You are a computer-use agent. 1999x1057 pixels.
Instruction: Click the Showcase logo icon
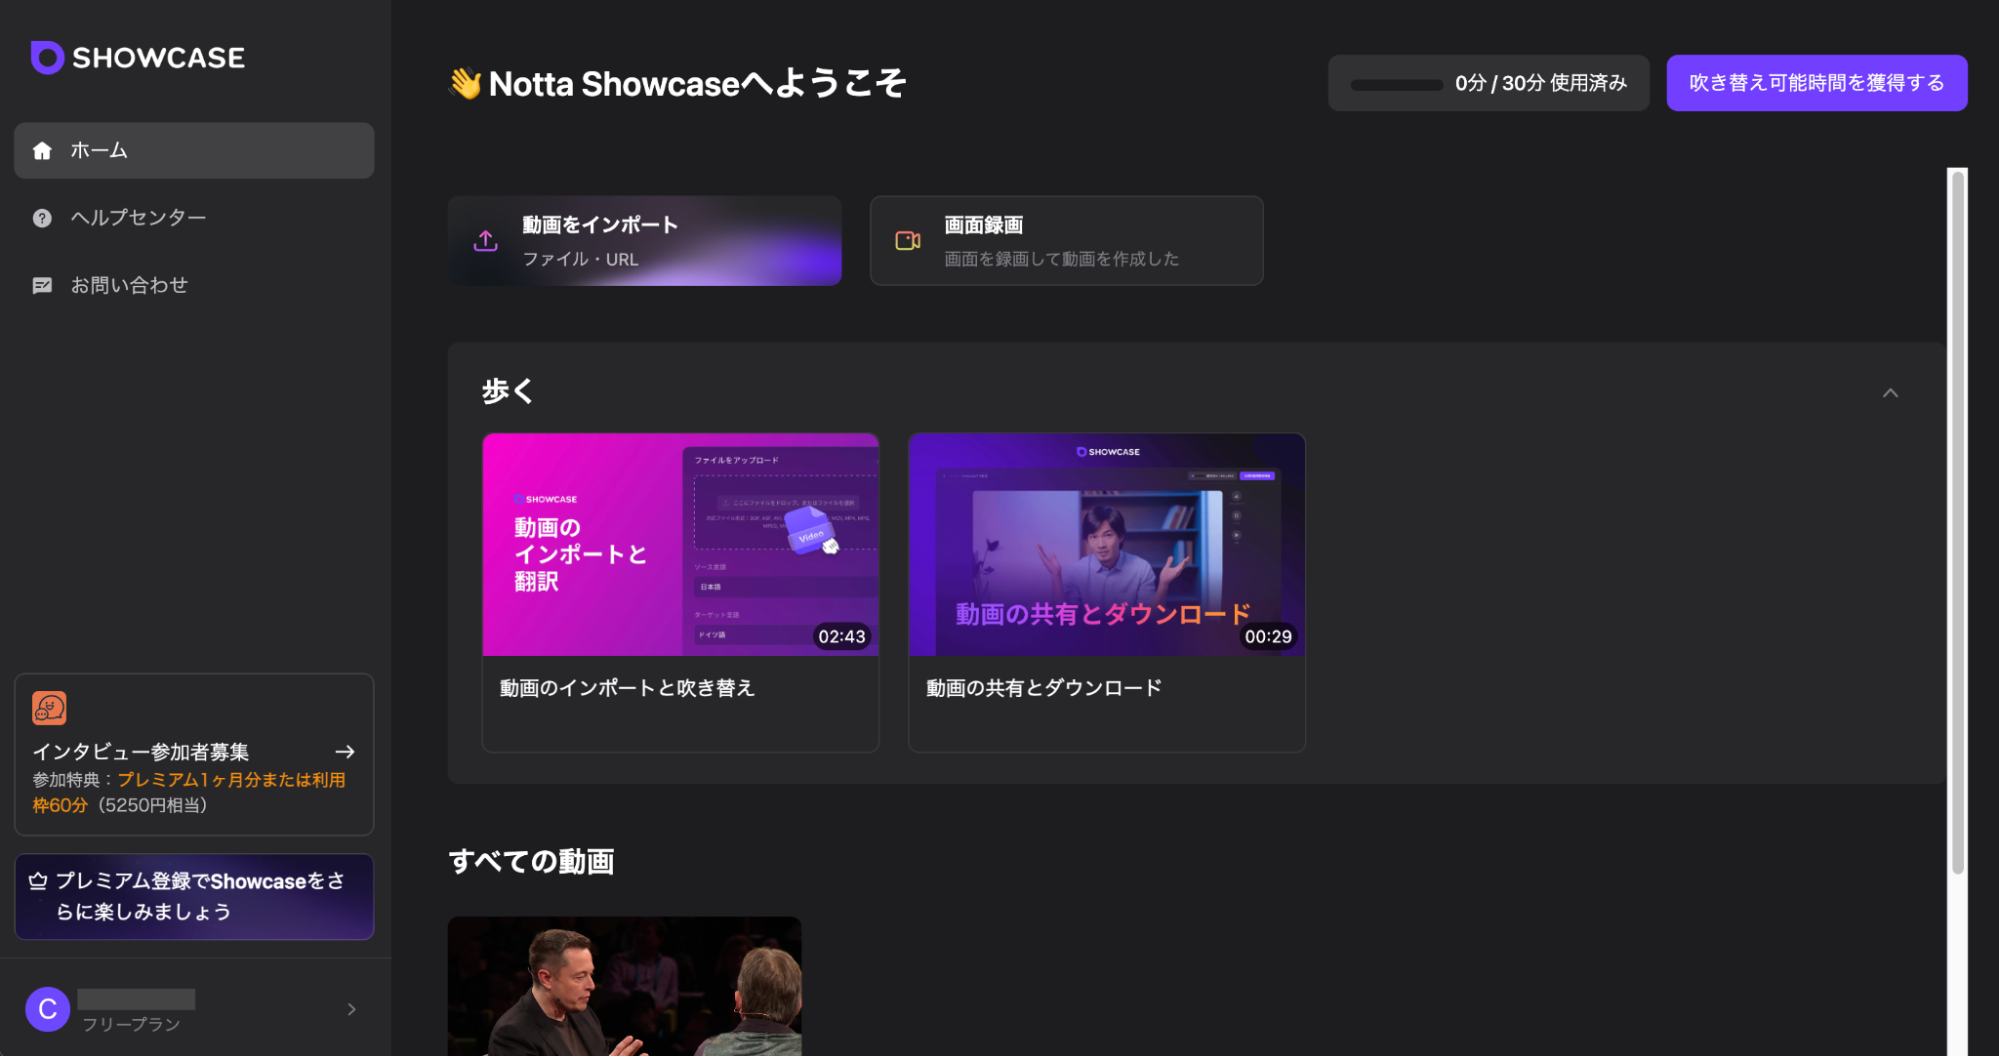[x=47, y=58]
